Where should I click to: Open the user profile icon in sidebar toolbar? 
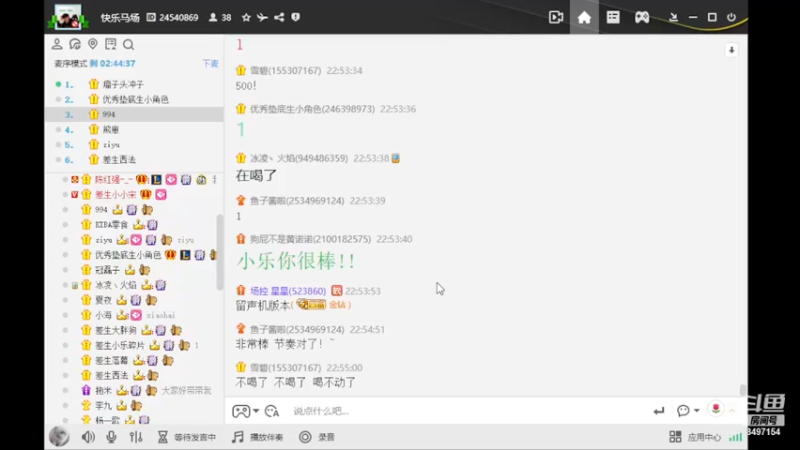(x=57, y=44)
